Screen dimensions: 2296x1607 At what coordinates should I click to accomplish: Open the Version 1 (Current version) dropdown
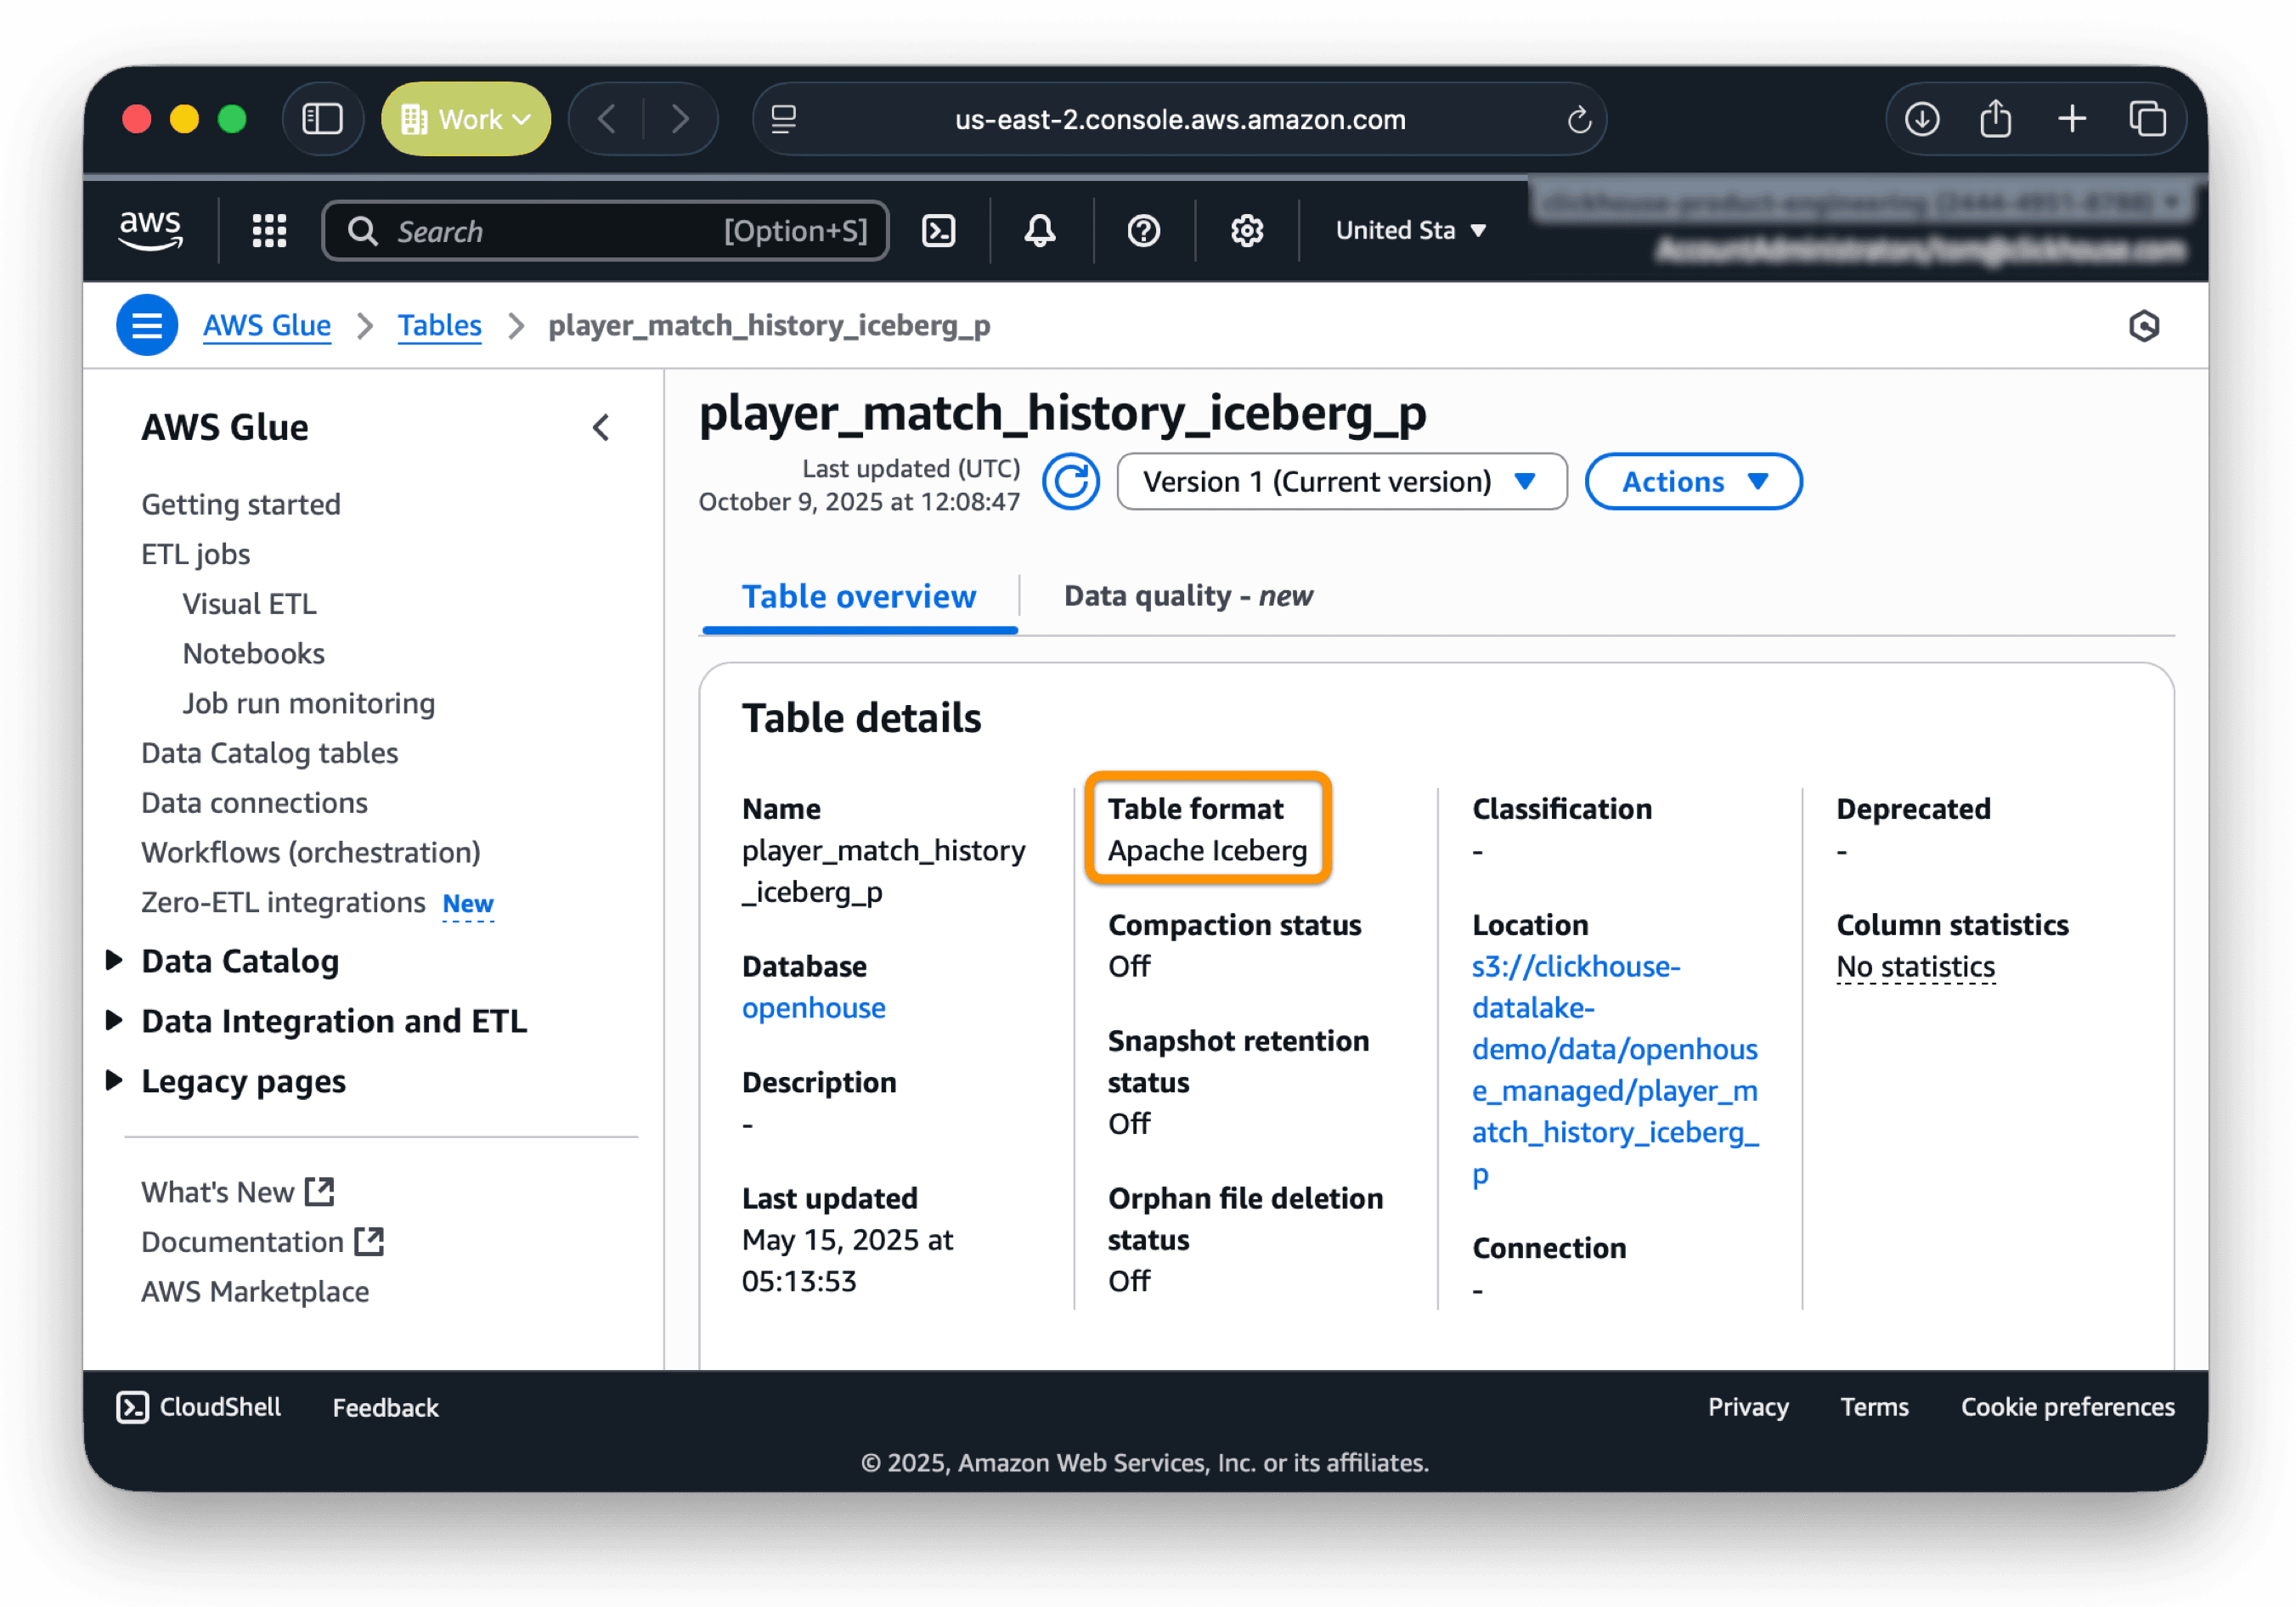pyautogui.click(x=1340, y=482)
